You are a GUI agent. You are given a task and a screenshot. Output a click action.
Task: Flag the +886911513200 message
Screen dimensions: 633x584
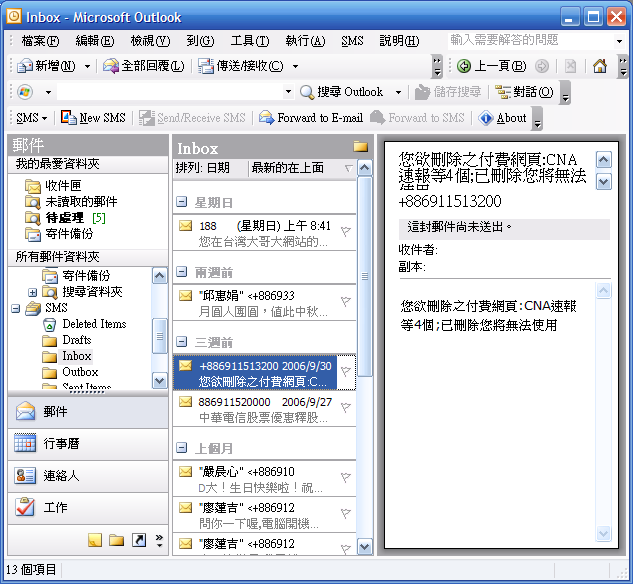[x=346, y=371]
